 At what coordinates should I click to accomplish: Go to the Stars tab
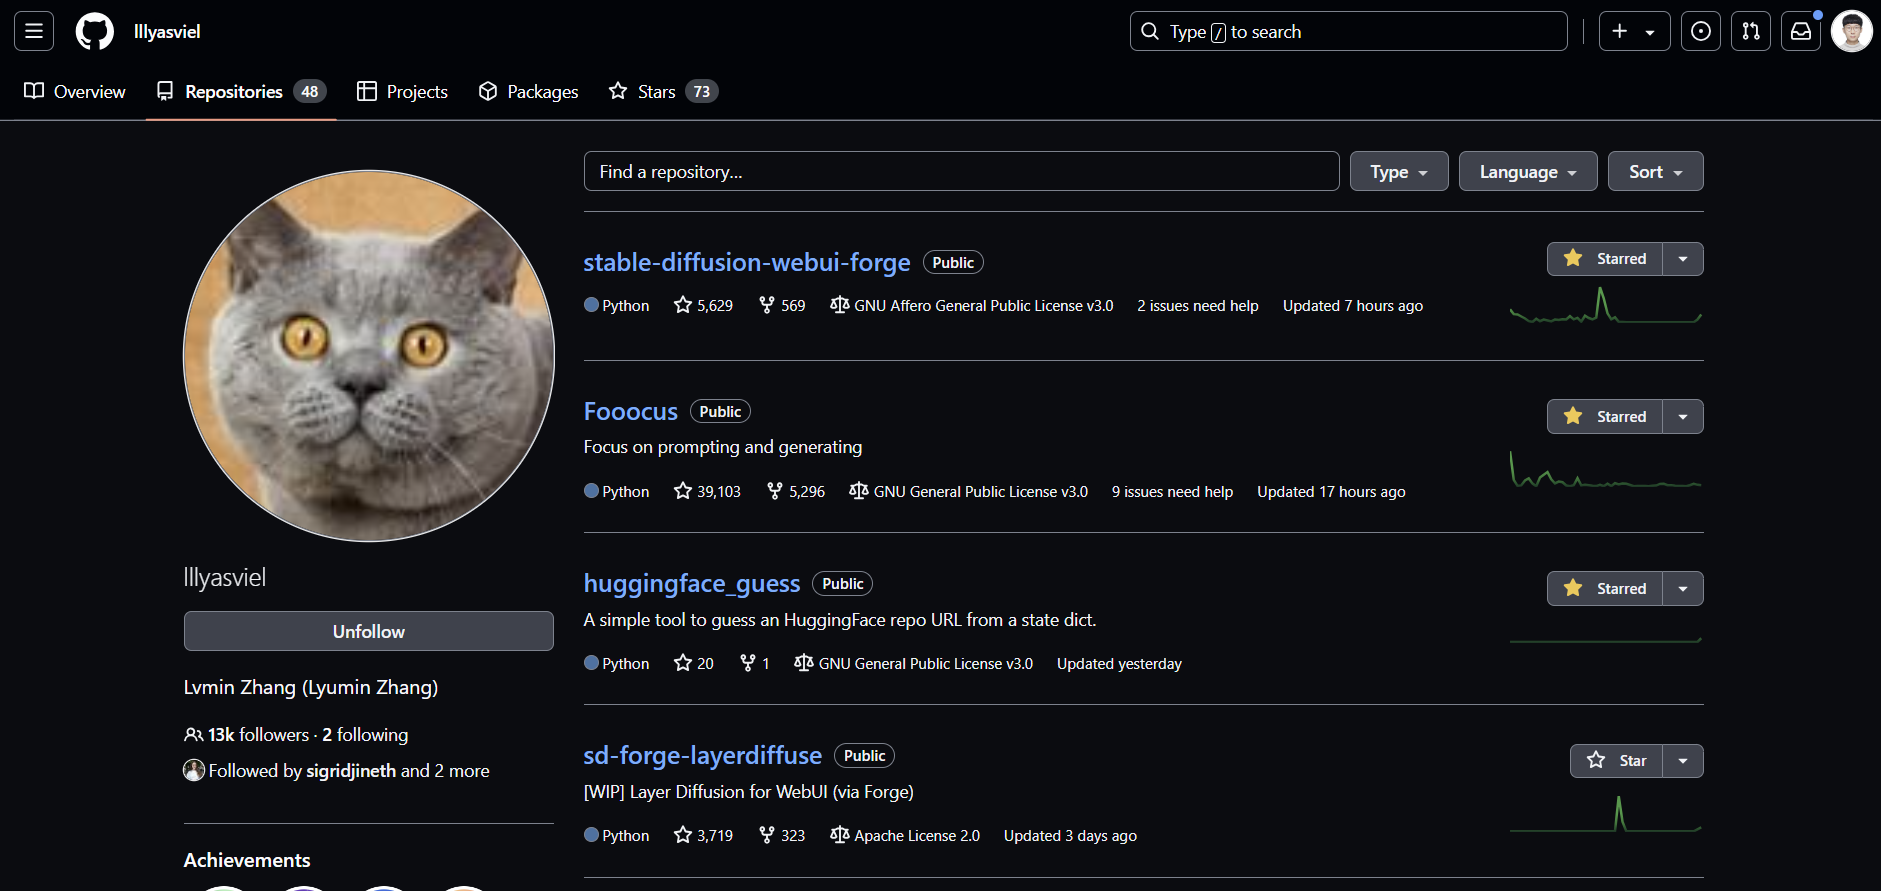coord(663,92)
